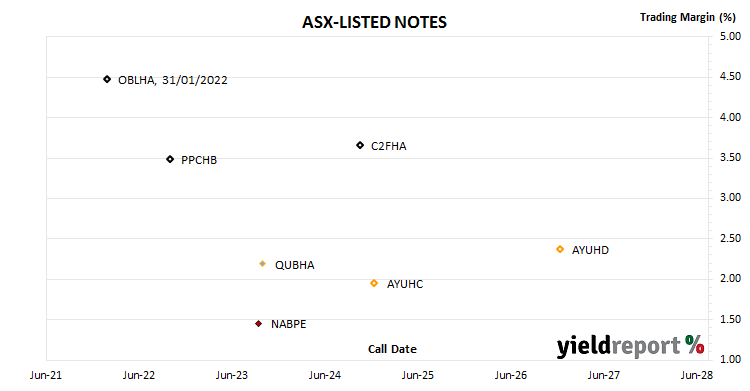Click the red NABPE diamond marker
The height and width of the screenshot is (391, 750).
point(259,324)
